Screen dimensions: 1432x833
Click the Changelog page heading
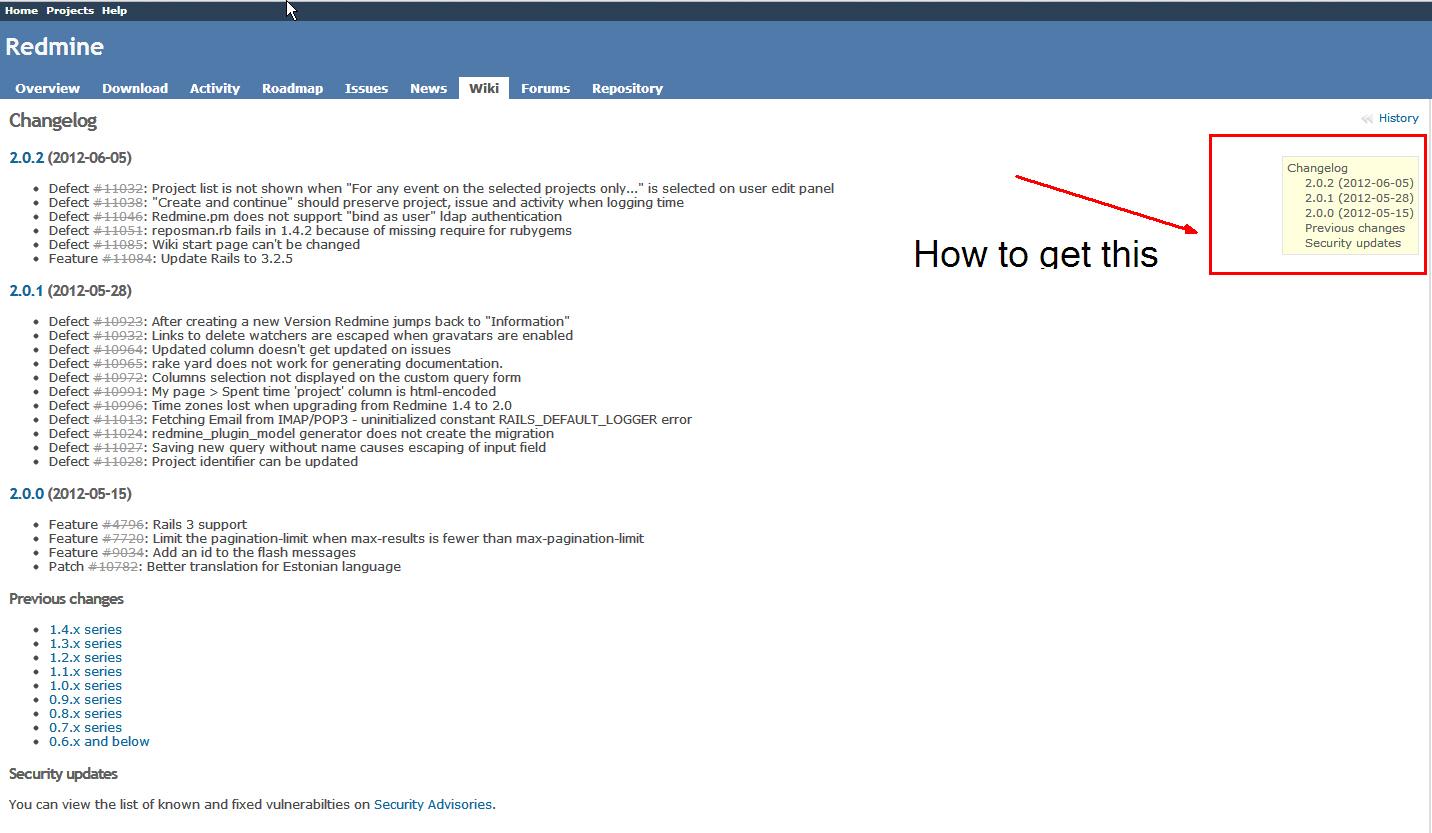pos(53,121)
